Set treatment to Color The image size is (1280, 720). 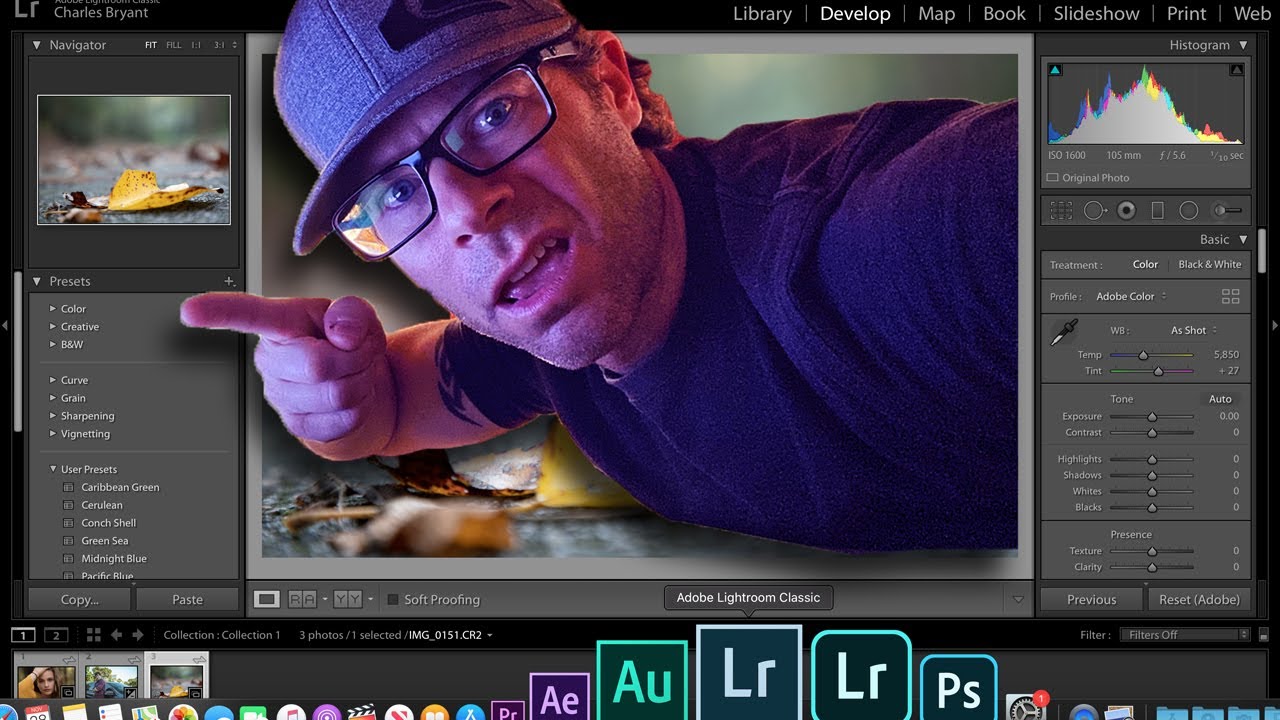[1145, 265]
